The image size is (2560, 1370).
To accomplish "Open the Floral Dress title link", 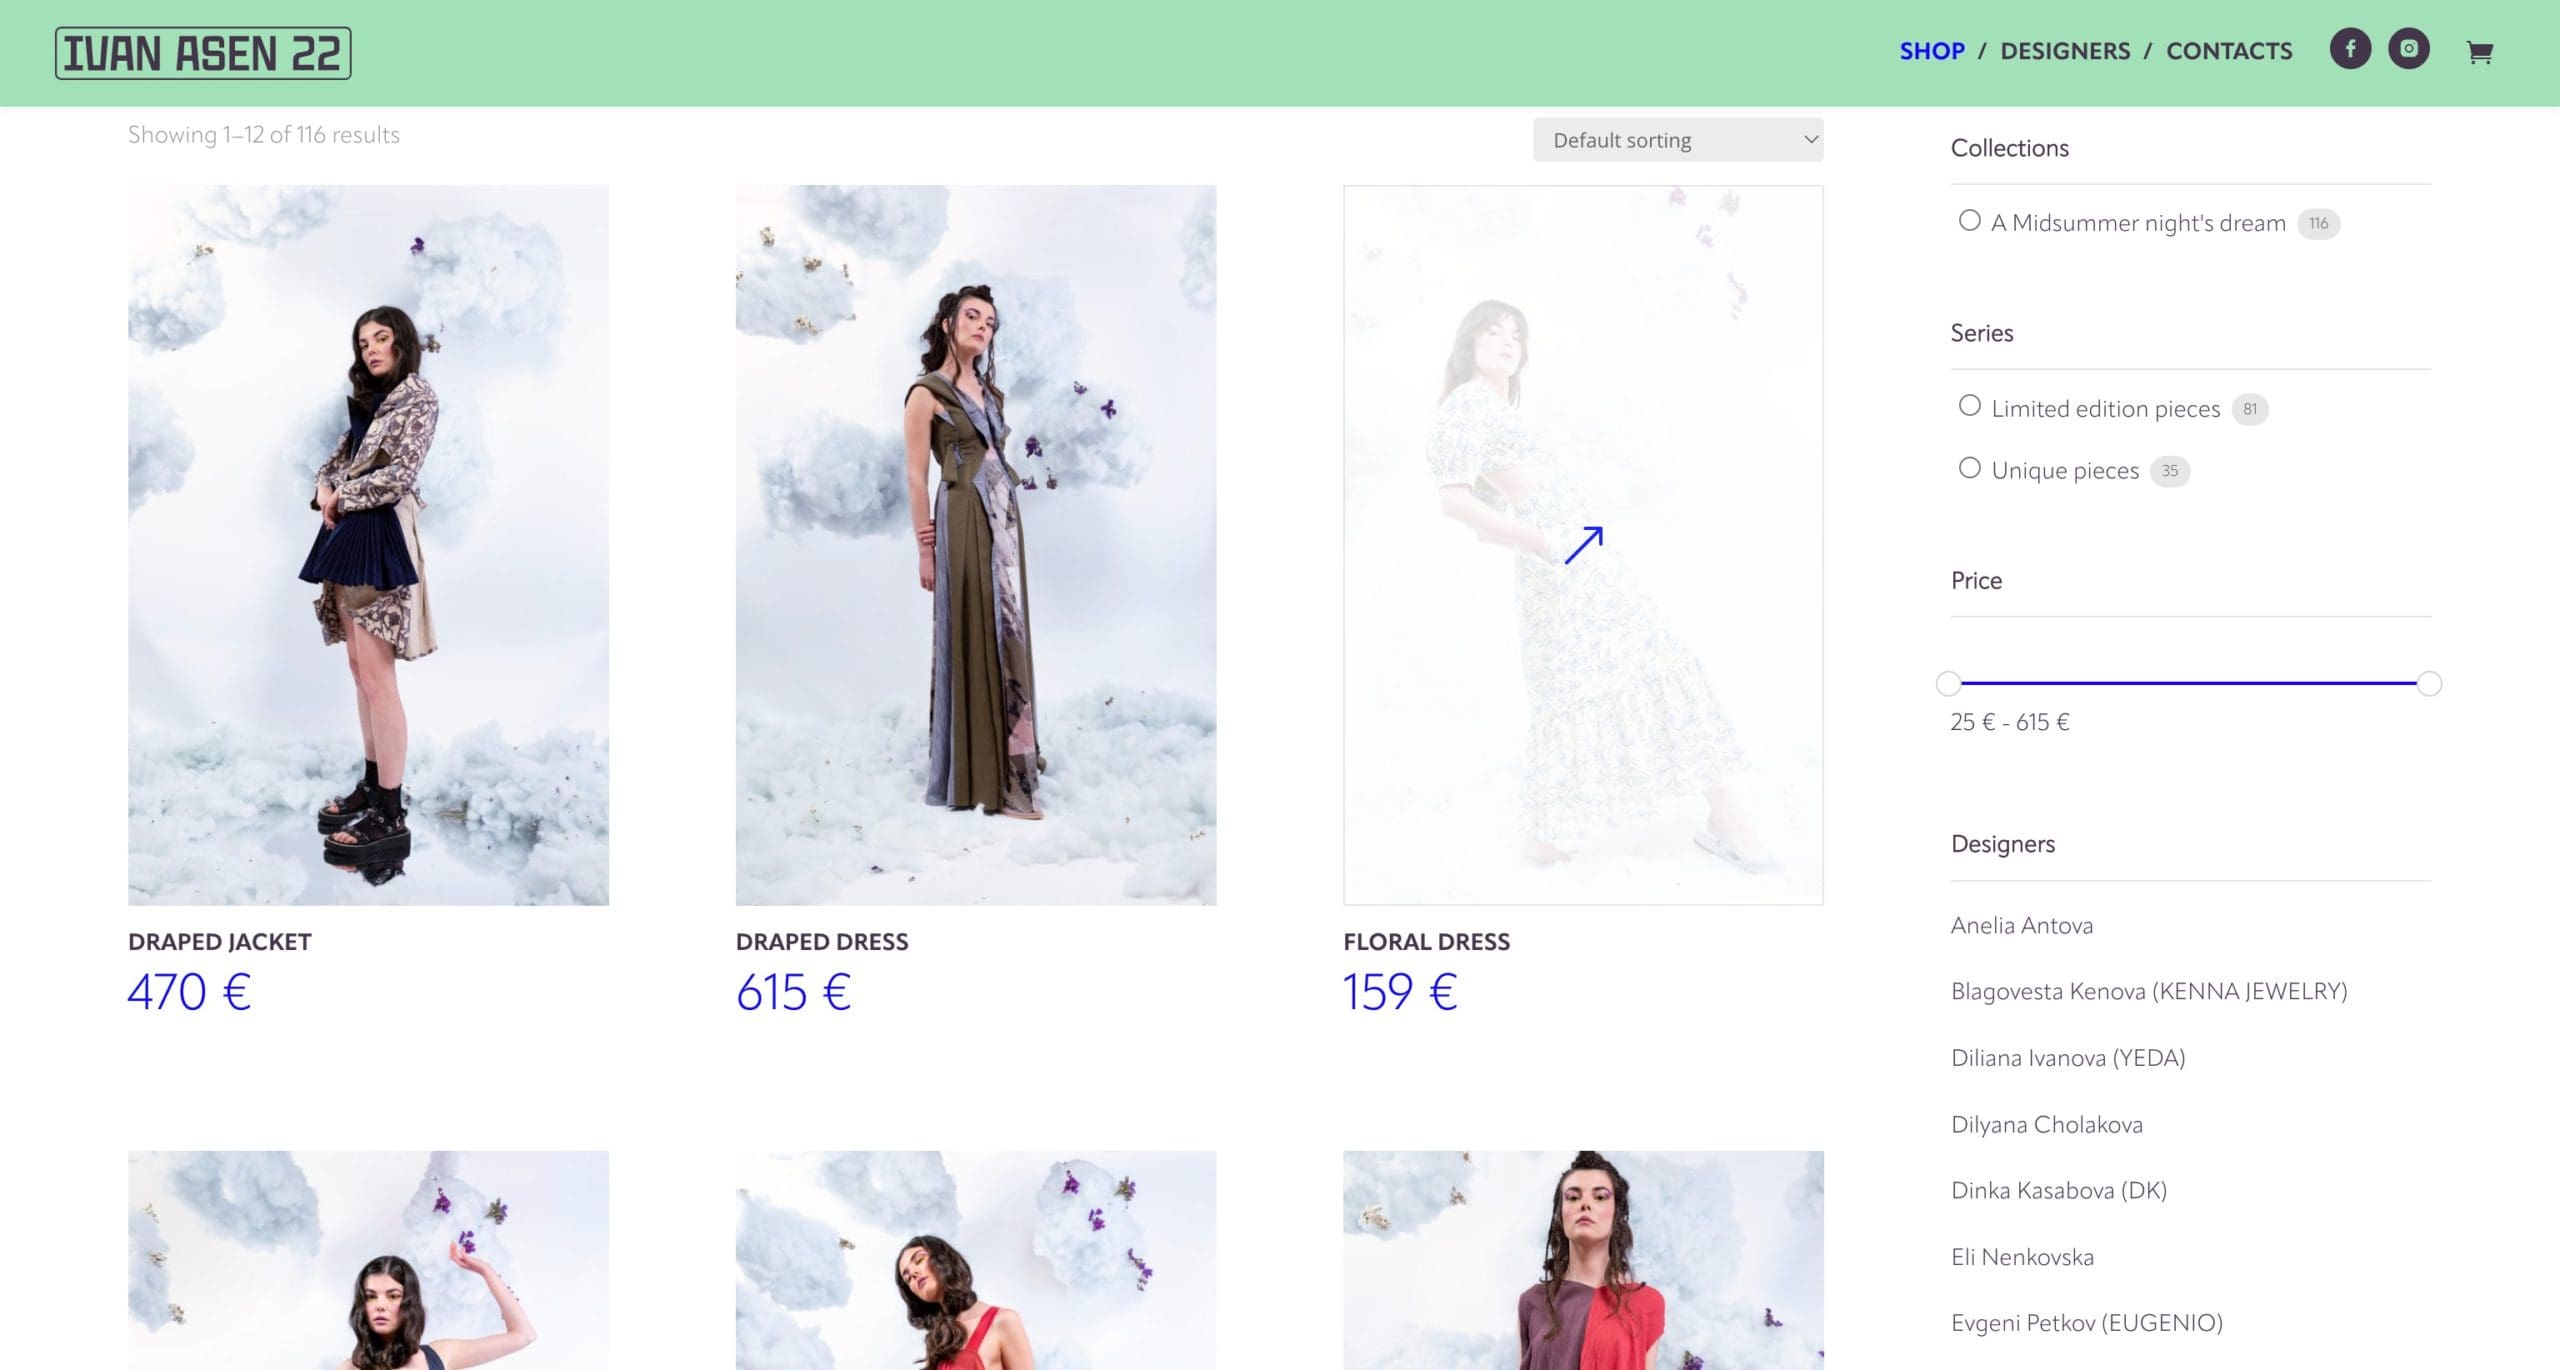I will 1426,941.
